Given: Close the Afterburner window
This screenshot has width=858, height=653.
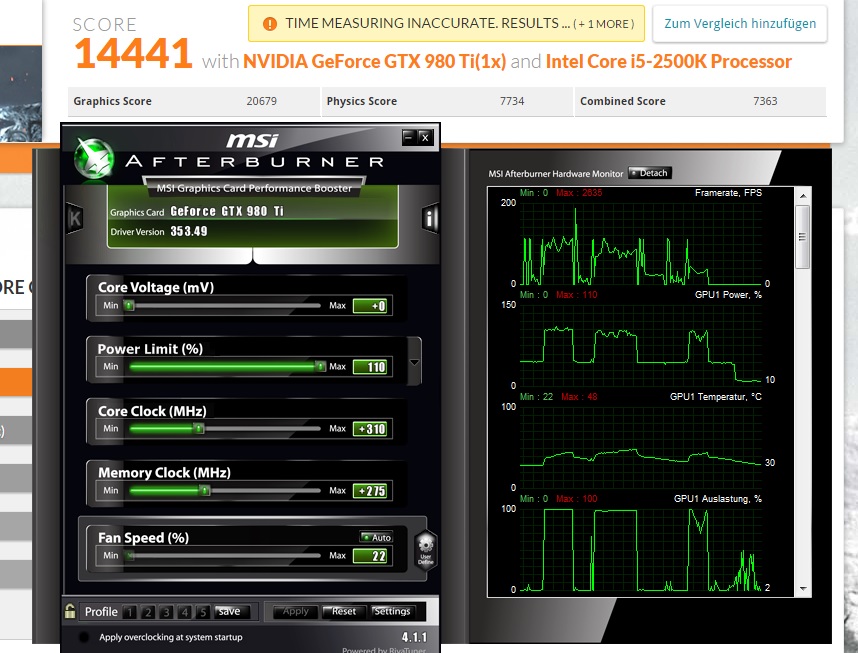Looking at the screenshot, I should tap(425, 137).
